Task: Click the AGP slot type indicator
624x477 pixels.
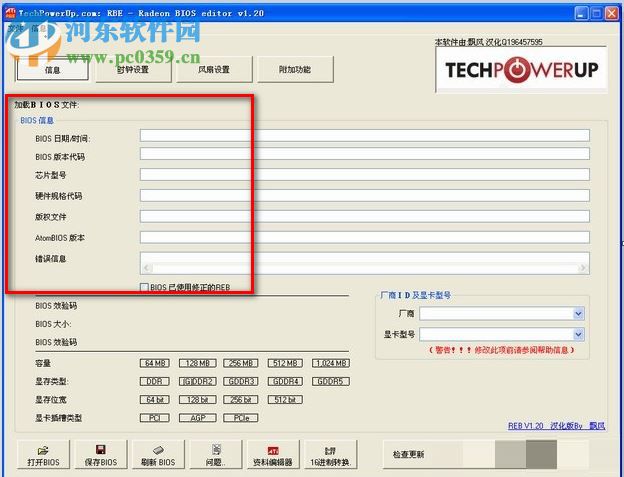Action: pos(197,418)
